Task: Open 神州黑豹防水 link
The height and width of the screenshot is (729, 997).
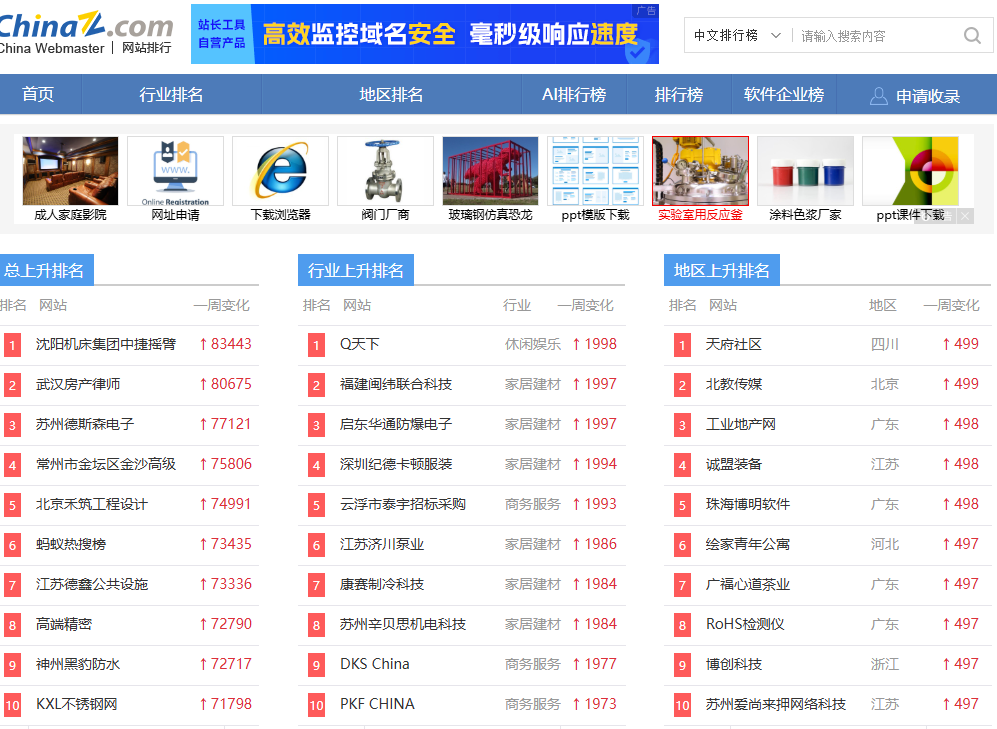Action: (78, 664)
